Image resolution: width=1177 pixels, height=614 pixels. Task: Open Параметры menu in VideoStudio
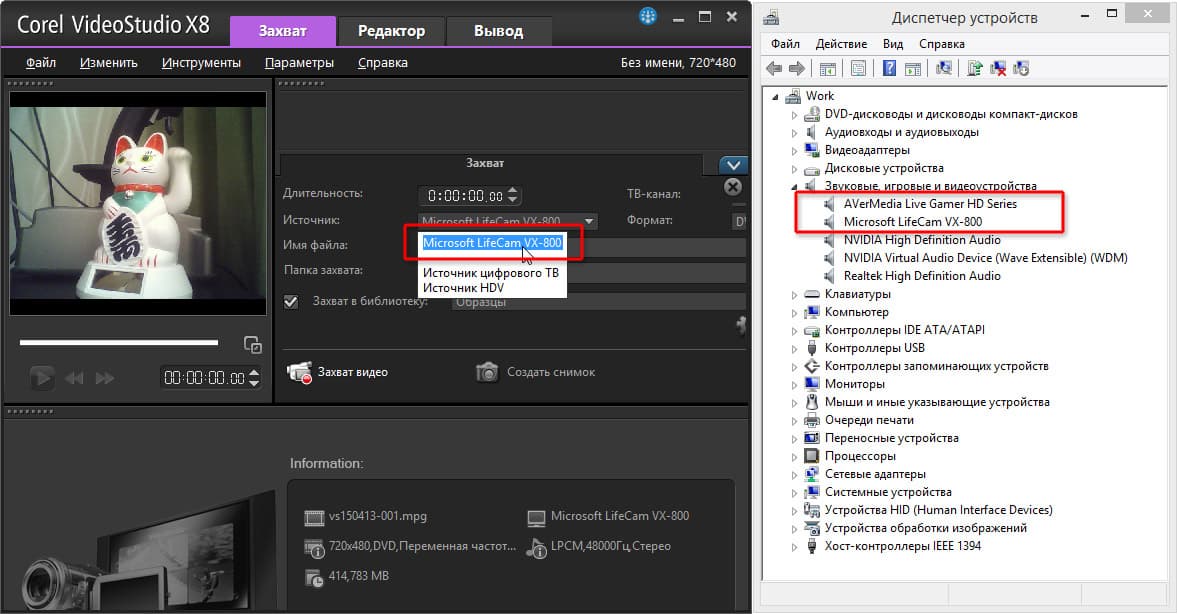coord(300,62)
